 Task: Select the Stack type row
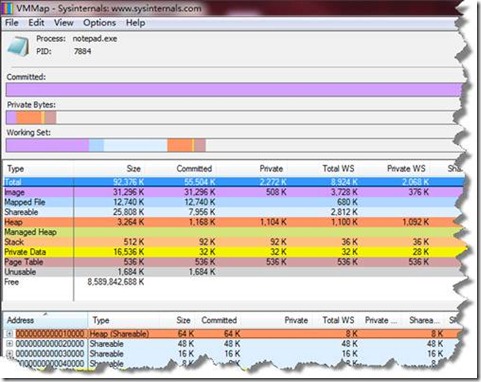click(233, 242)
